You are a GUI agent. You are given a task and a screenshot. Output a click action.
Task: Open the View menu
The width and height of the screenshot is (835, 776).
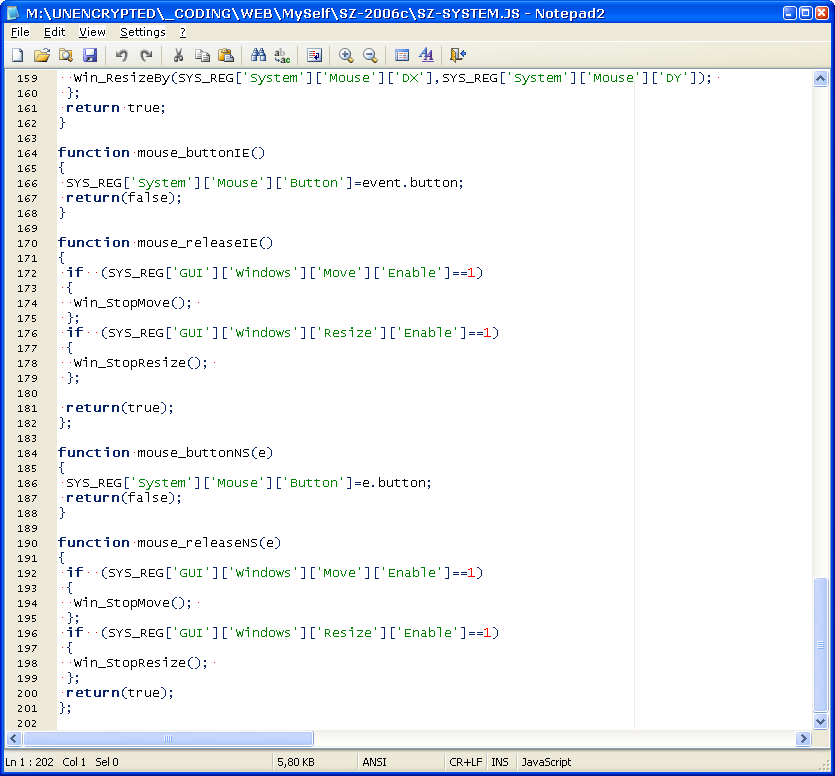tap(92, 32)
